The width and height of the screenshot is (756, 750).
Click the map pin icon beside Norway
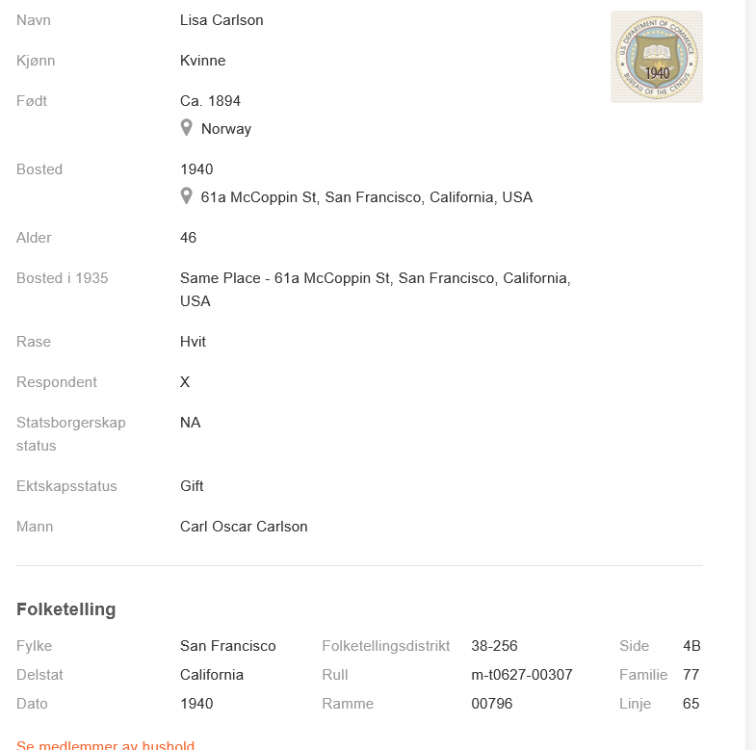[x=186, y=128]
